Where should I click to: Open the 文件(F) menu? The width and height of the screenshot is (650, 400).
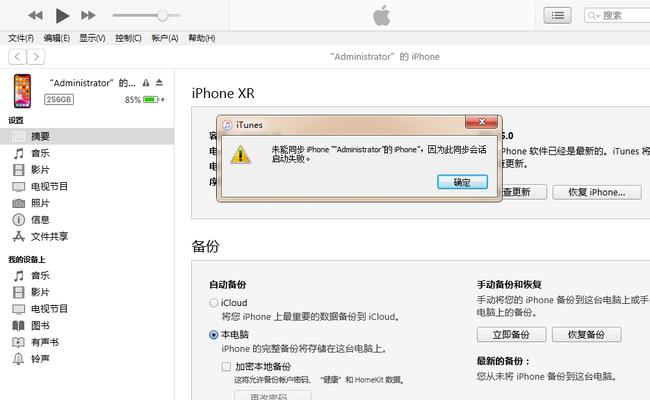pyautogui.click(x=21, y=38)
